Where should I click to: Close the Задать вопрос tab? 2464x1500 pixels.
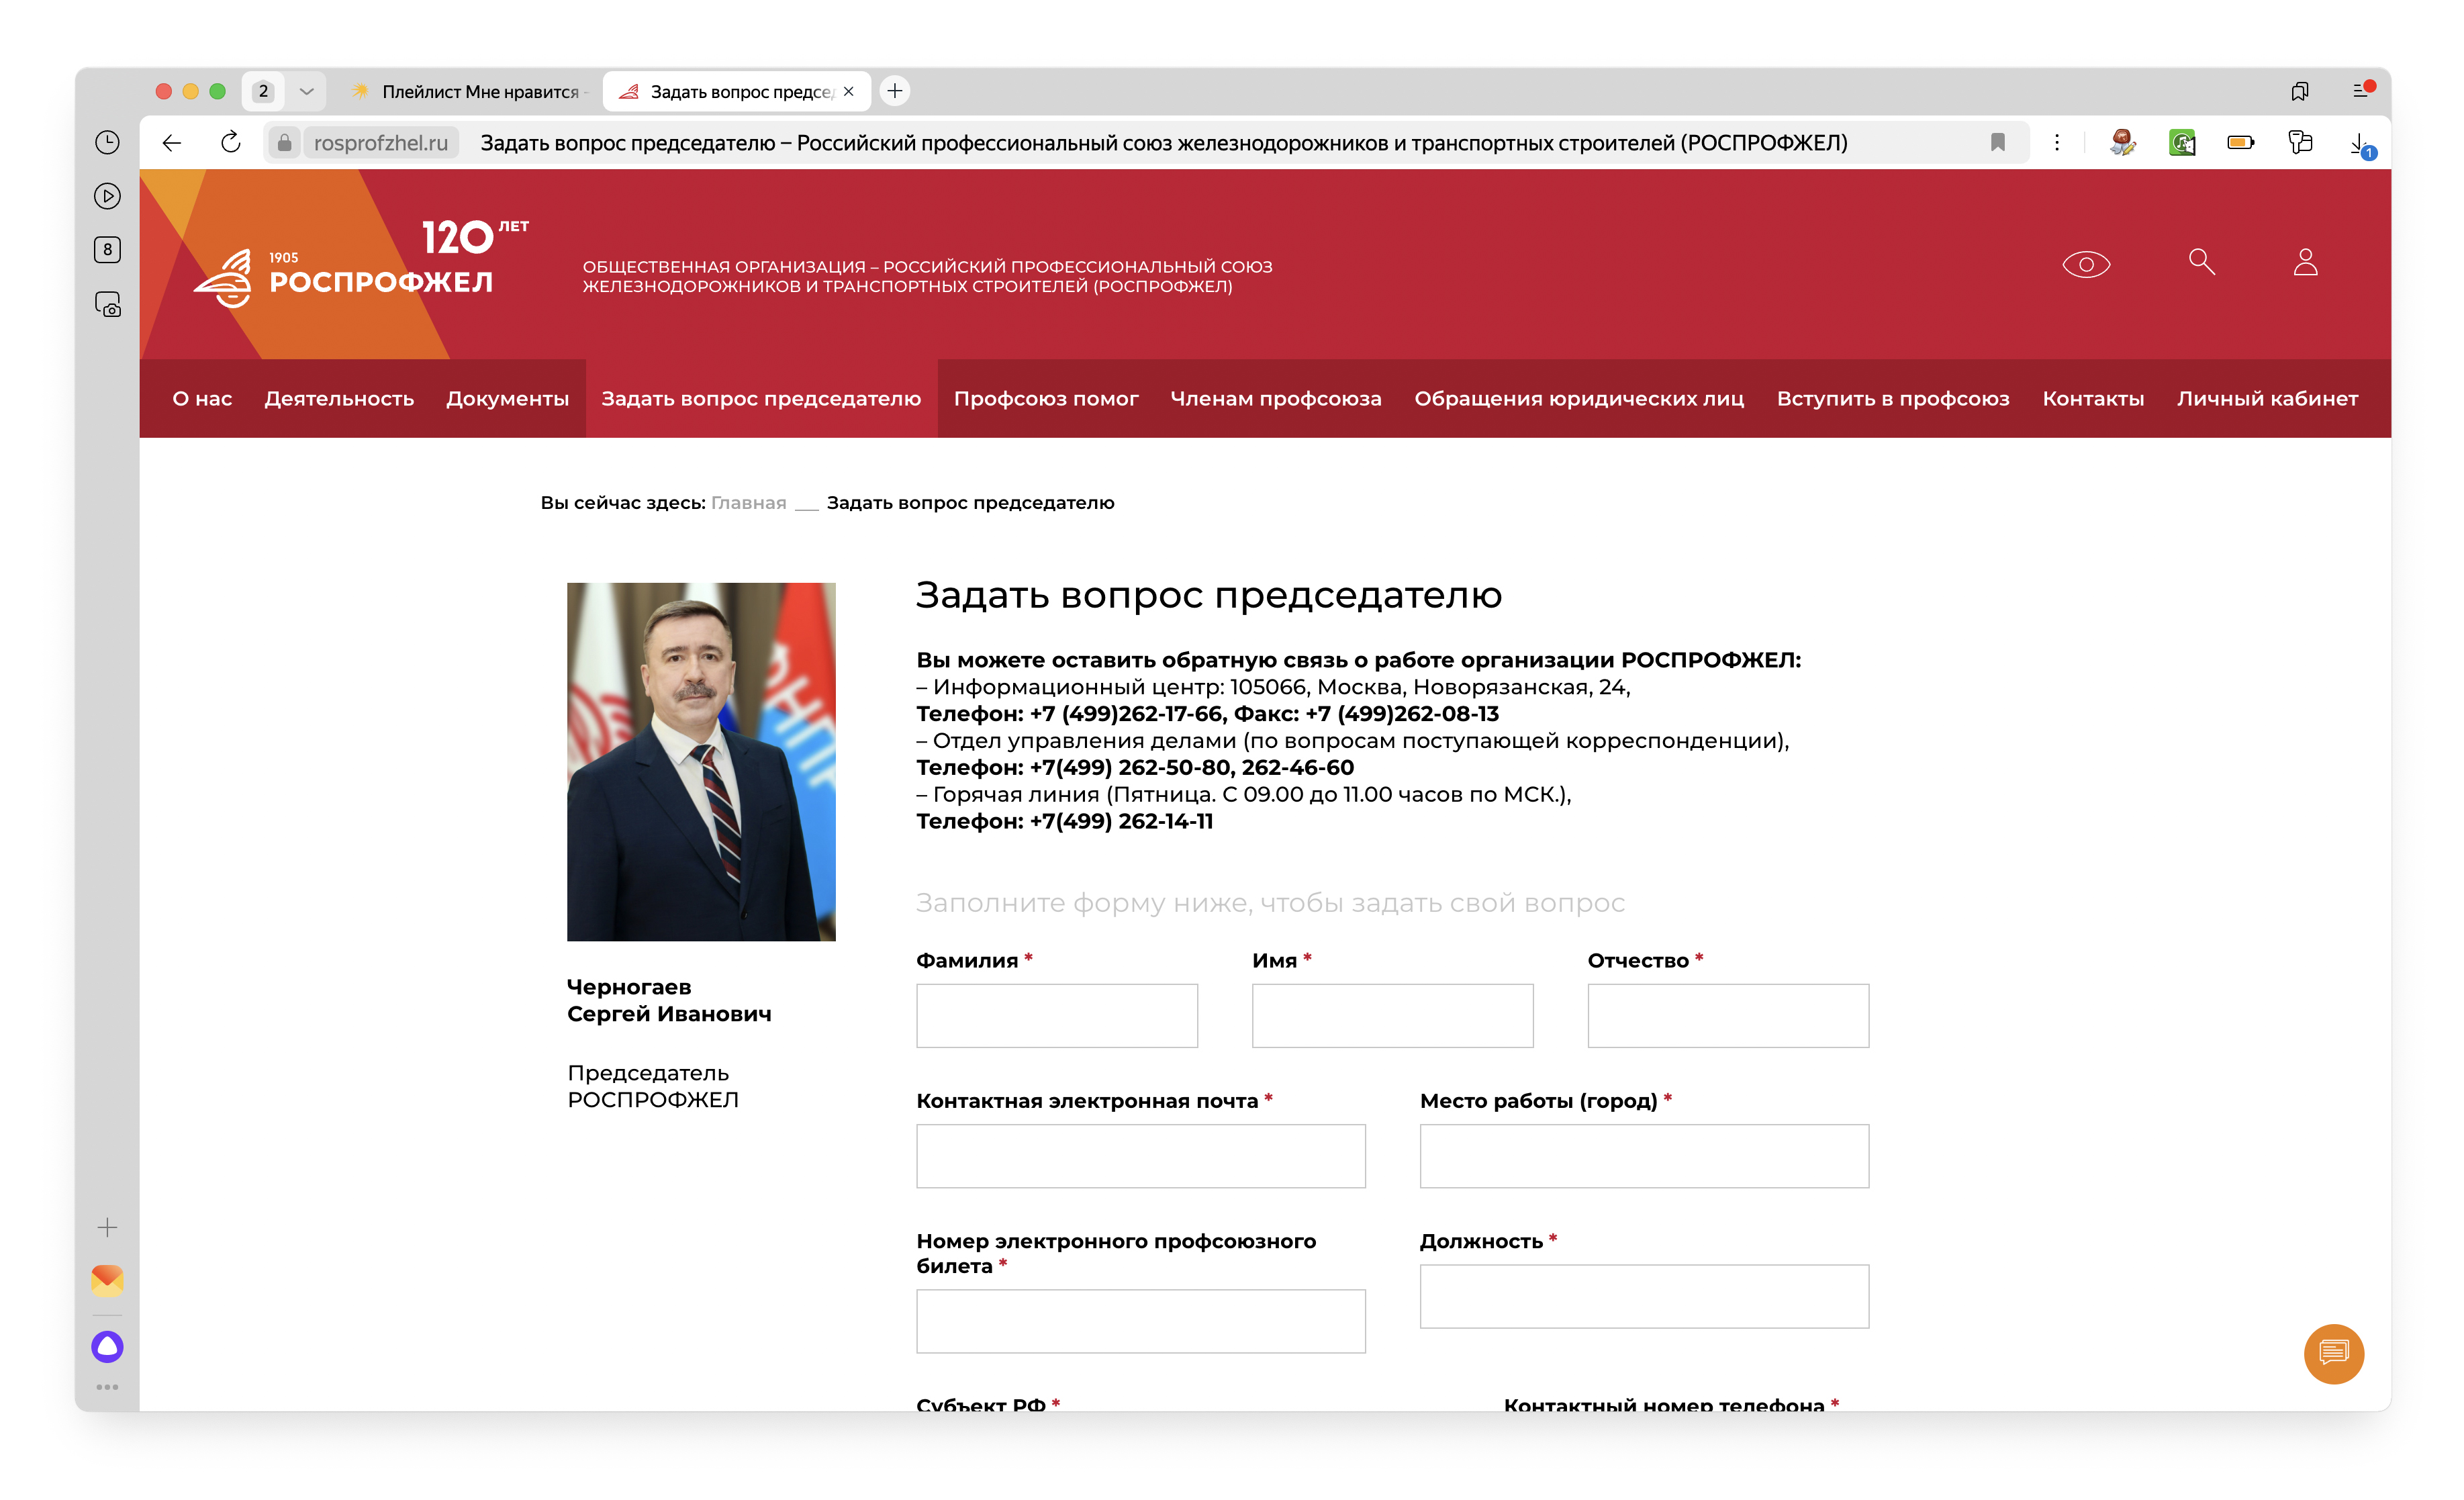[849, 91]
